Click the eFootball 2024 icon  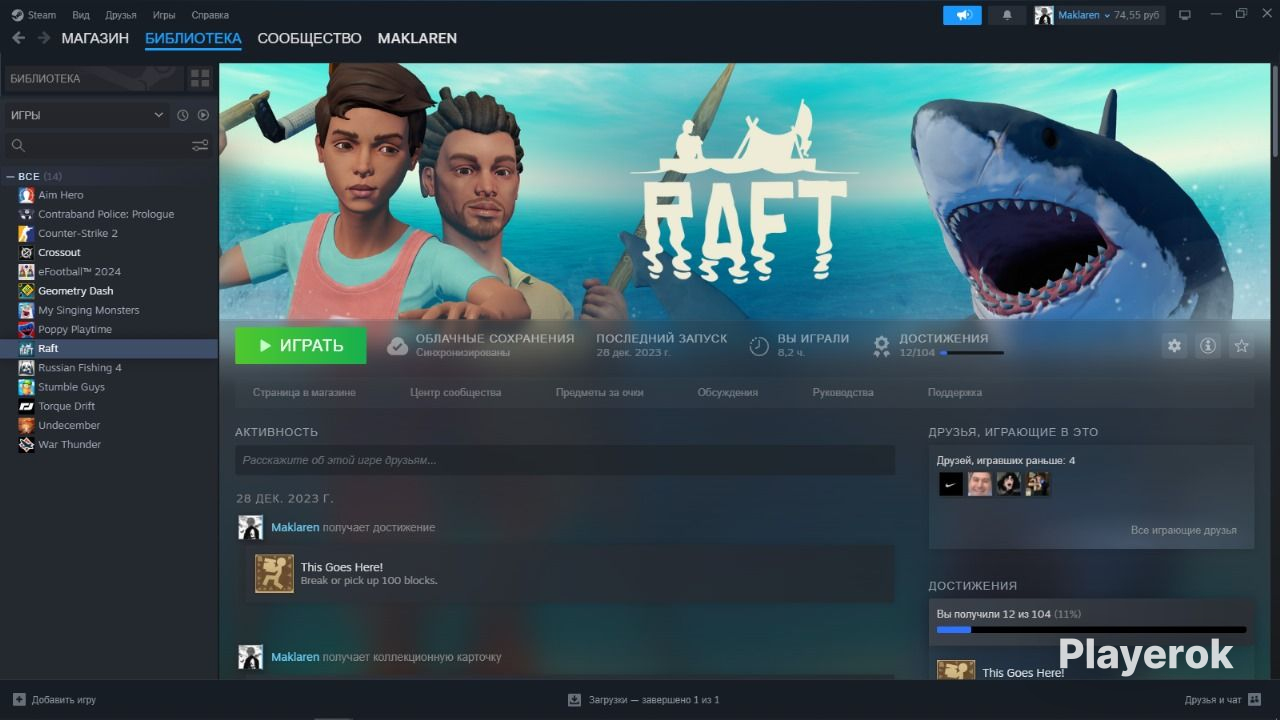click(x=27, y=272)
